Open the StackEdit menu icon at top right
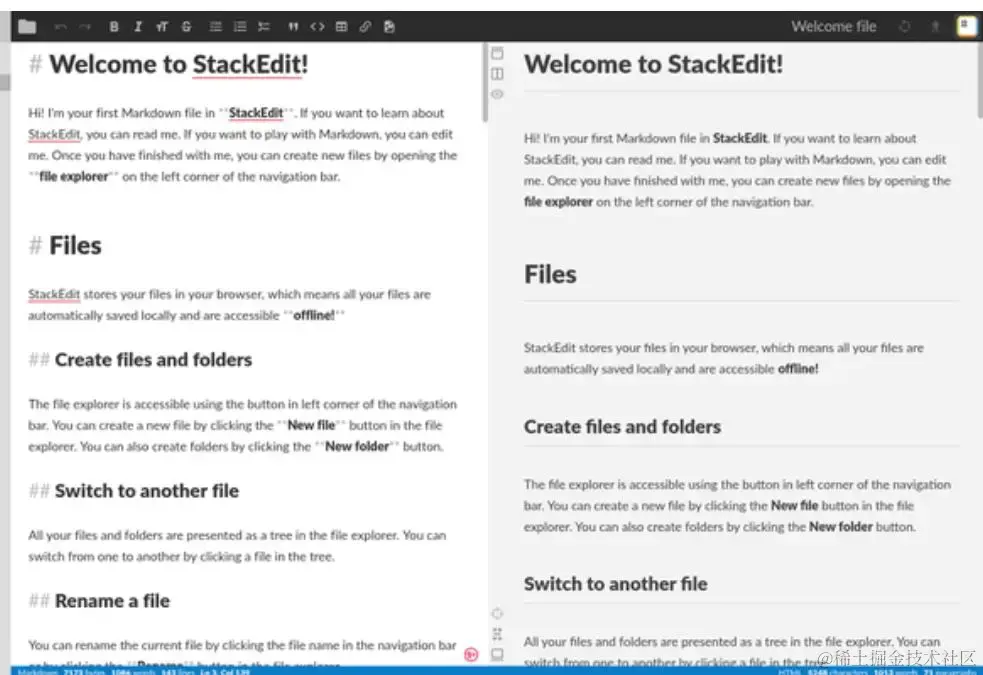The width and height of the screenshot is (983, 675). pyautogui.click(x=966, y=26)
